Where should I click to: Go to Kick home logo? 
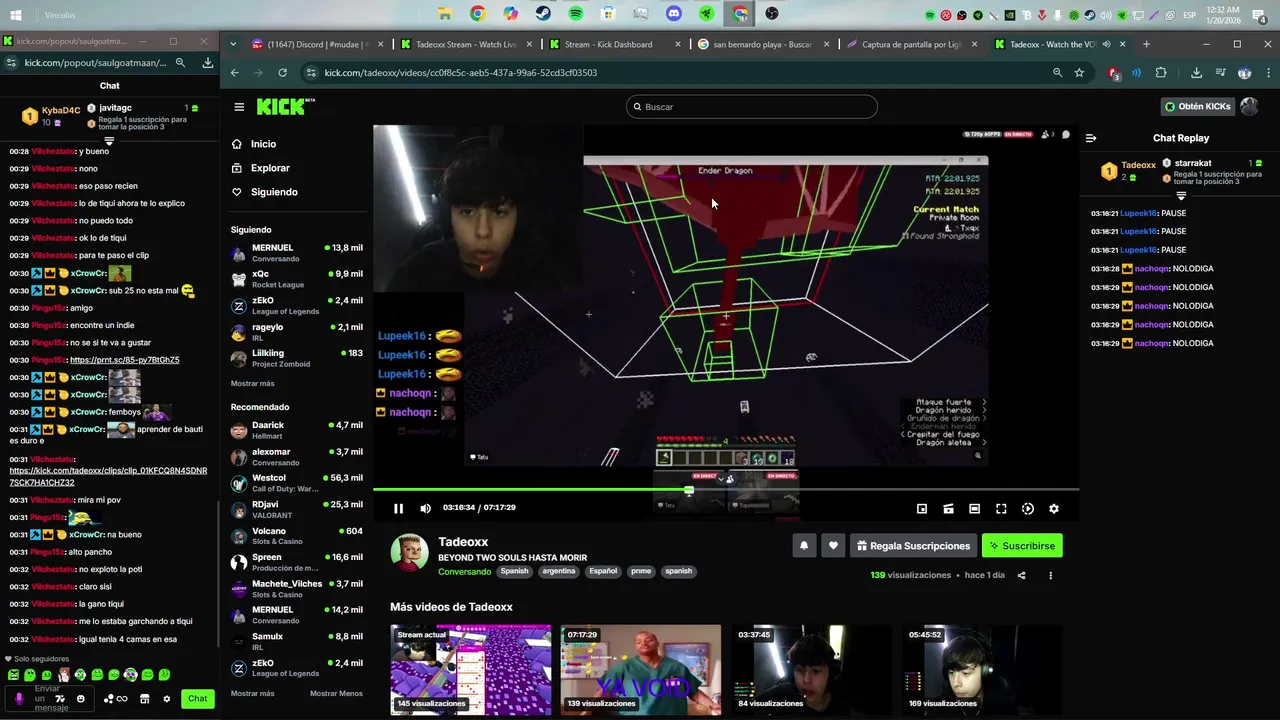285,107
